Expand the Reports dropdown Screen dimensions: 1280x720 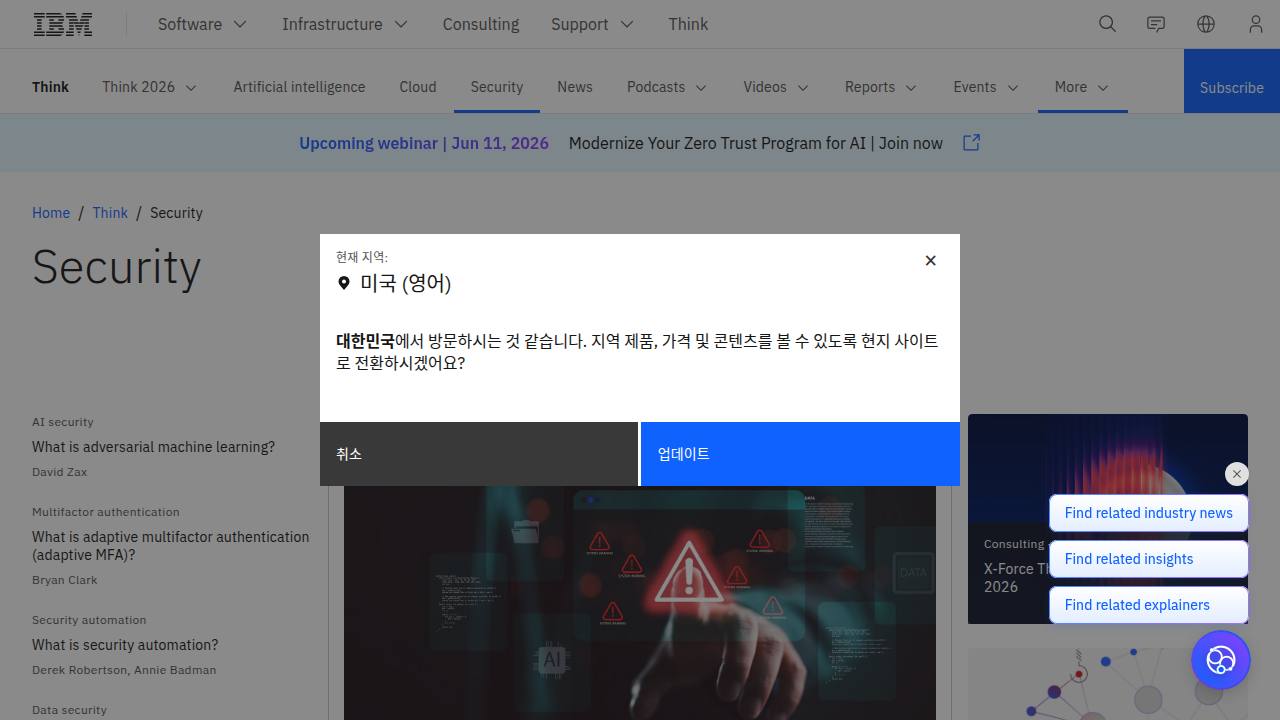[x=881, y=87]
